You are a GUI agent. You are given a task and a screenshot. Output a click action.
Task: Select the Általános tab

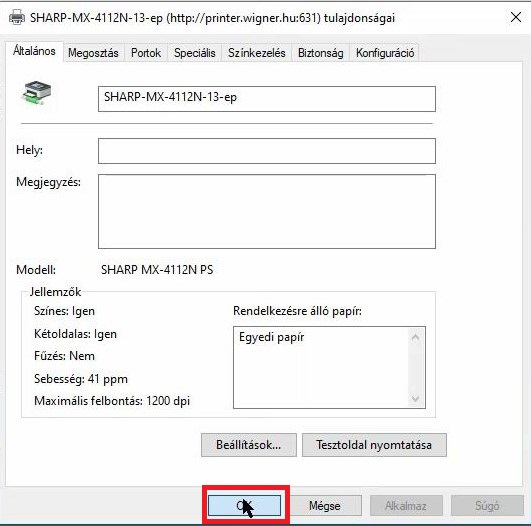click(x=34, y=51)
